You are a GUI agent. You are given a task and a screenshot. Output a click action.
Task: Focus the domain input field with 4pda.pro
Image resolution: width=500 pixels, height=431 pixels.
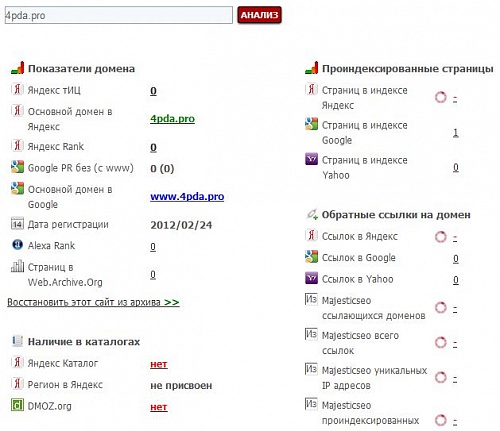point(119,15)
